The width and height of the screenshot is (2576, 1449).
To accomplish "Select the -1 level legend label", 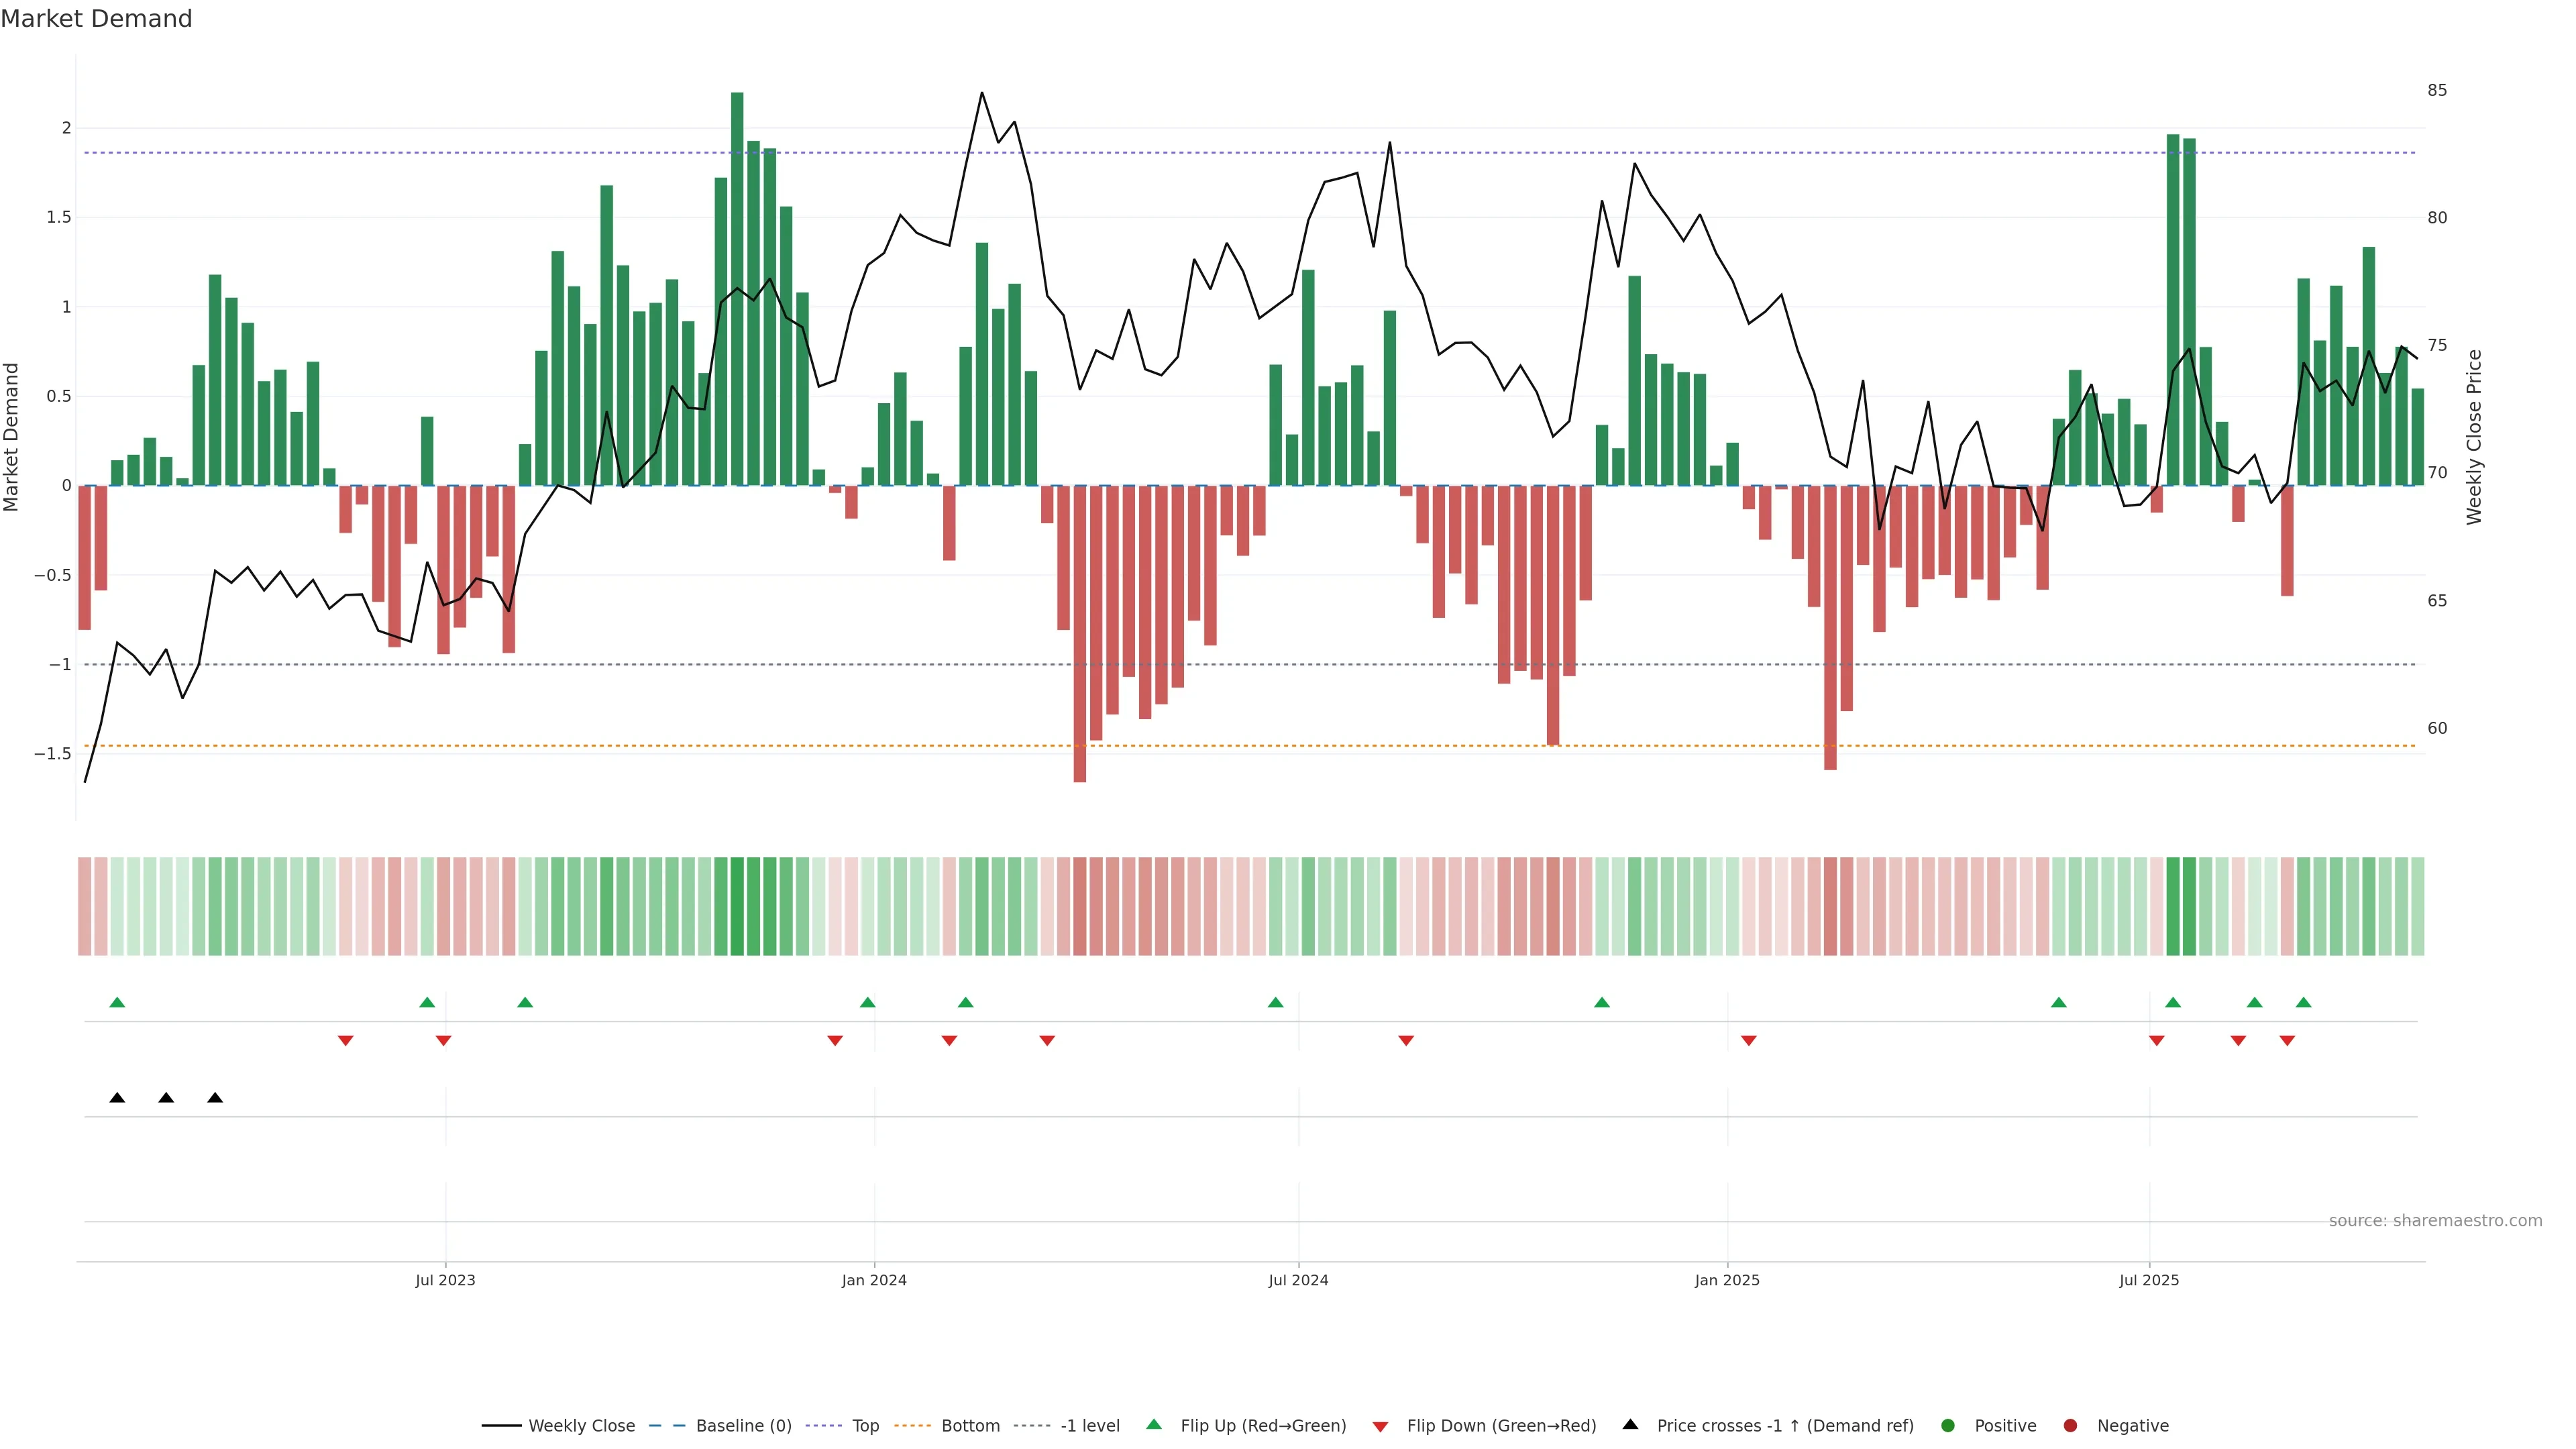I will [1089, 1426].
